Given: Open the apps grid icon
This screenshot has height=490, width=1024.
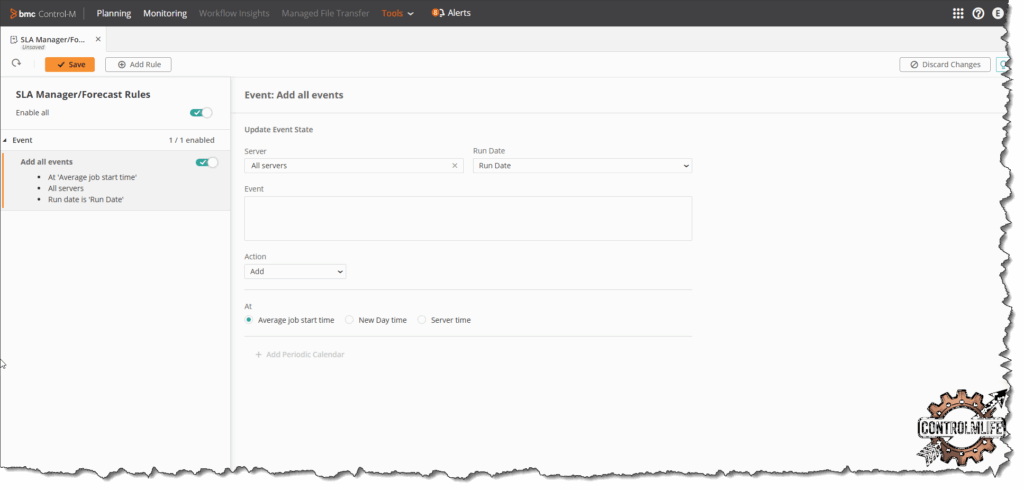Looking at the screenshot, I should (x=958, y=13).
